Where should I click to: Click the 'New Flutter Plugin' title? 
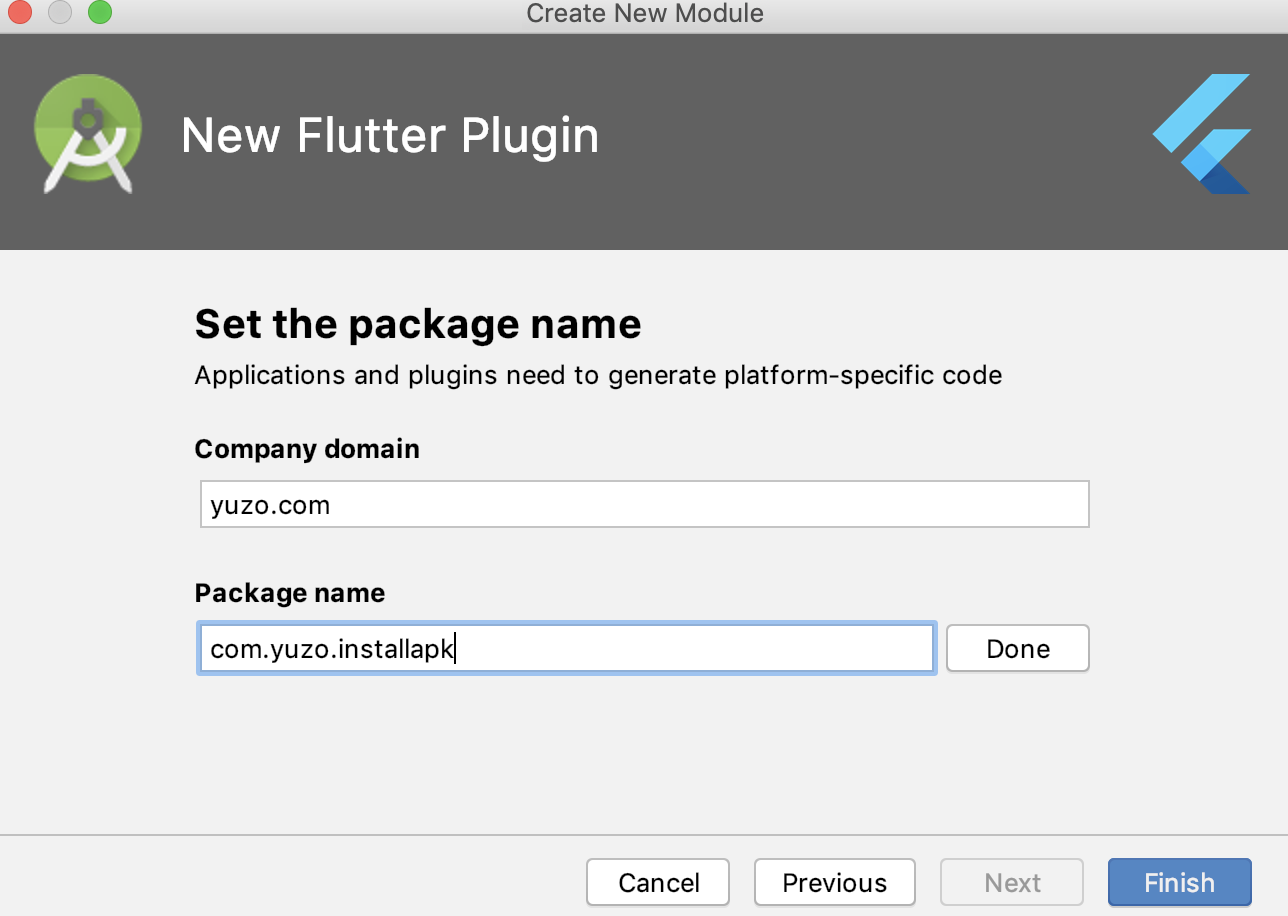[x=390, y=135]
